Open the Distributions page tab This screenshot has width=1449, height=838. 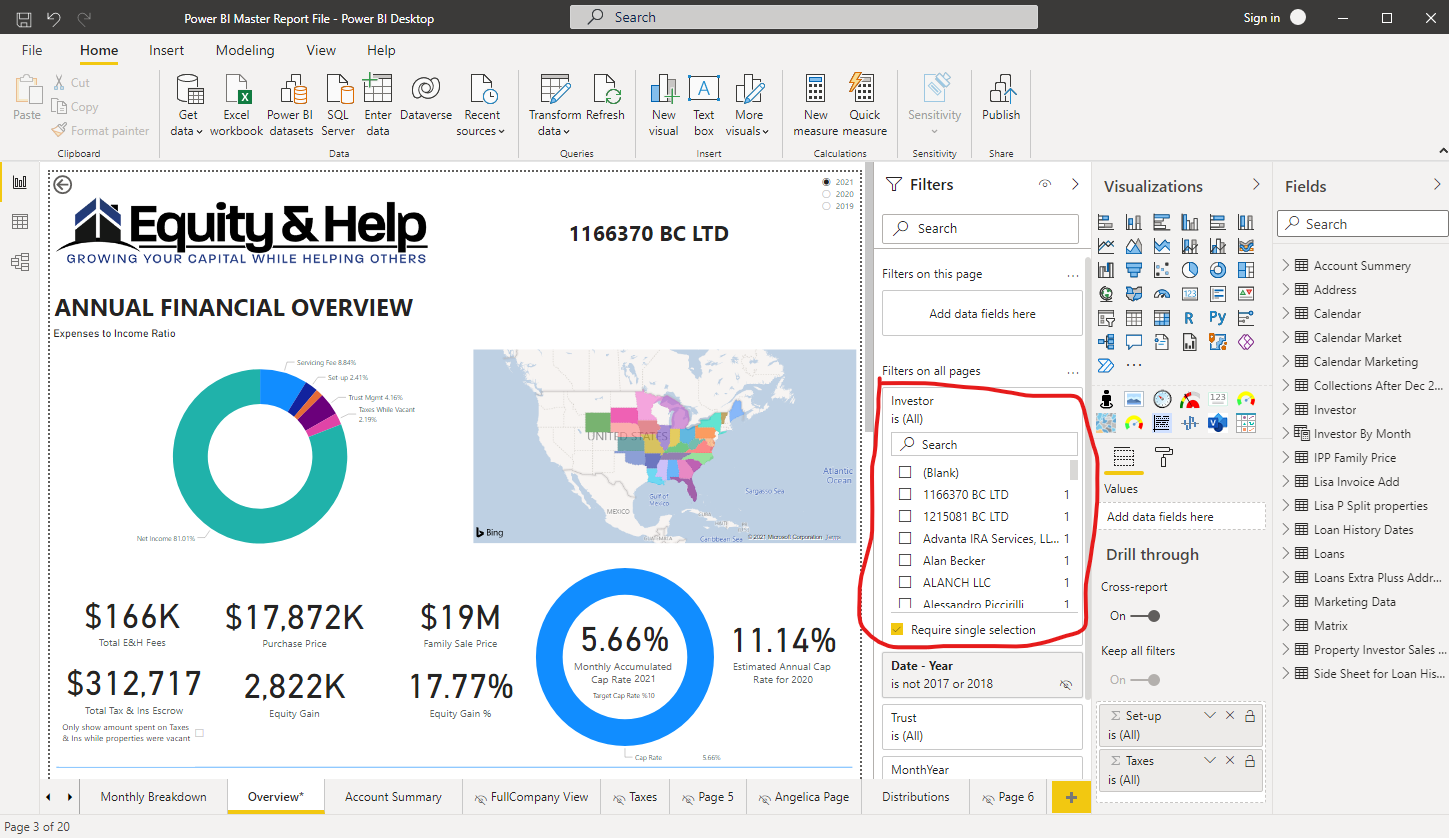tap(915, 797)
